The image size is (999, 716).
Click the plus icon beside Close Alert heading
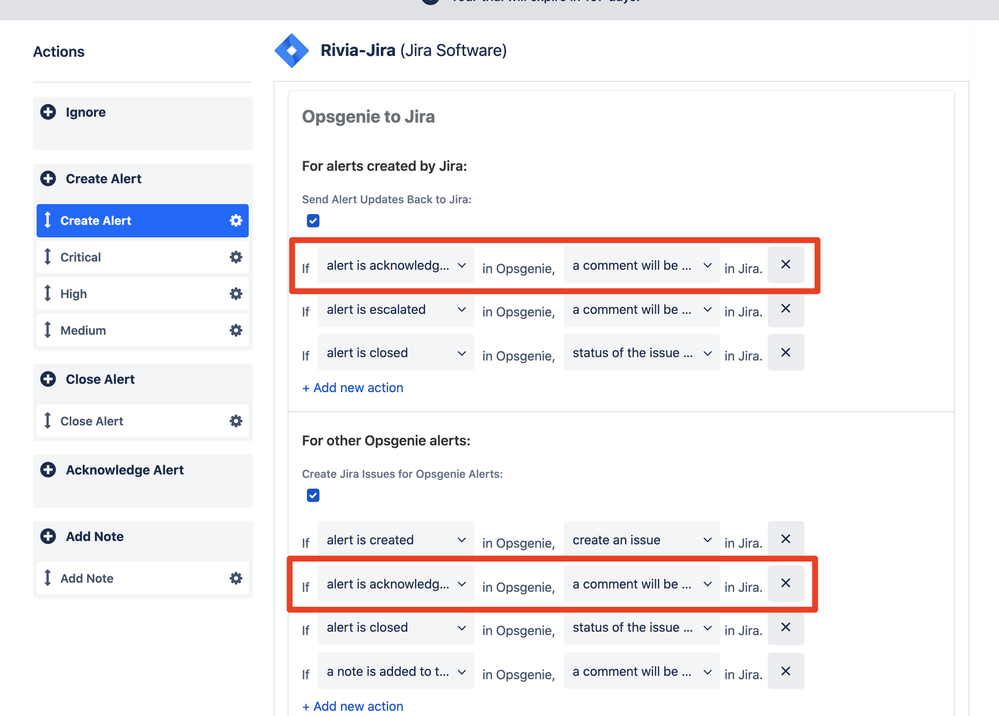click(48, 379)
